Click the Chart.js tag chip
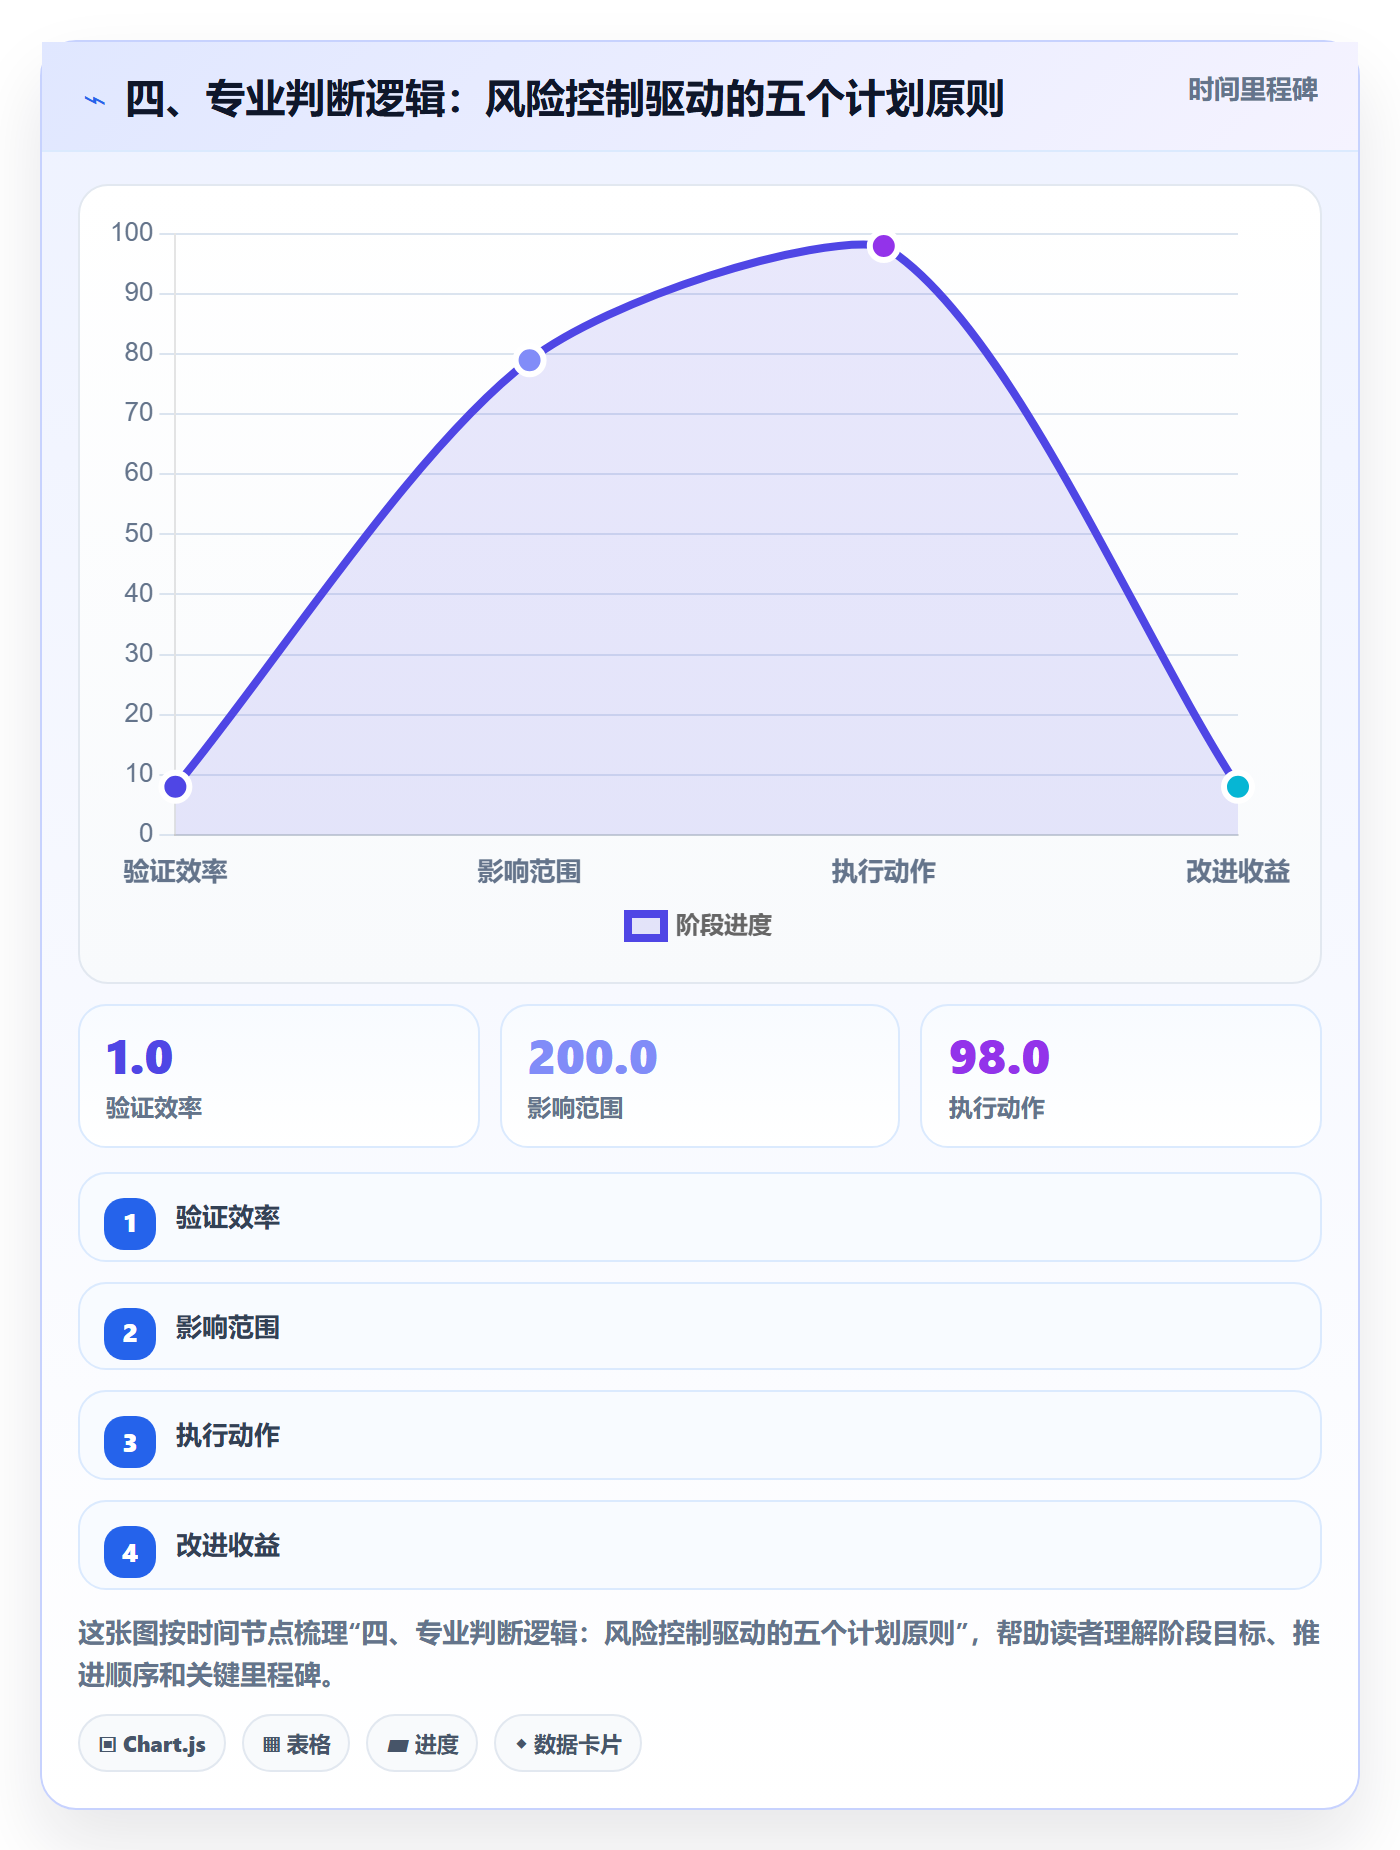1400x1850 pixels. pos(152,1744)
